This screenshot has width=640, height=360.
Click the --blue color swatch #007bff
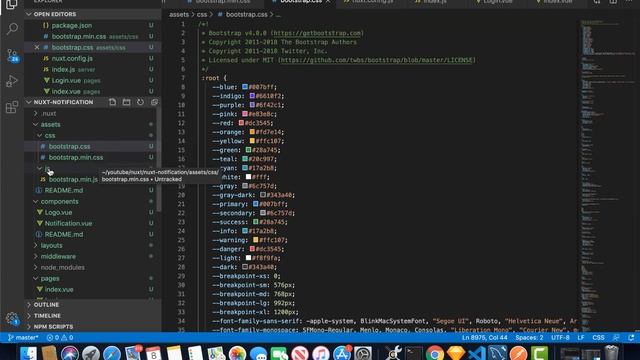[x=245, y=87]
